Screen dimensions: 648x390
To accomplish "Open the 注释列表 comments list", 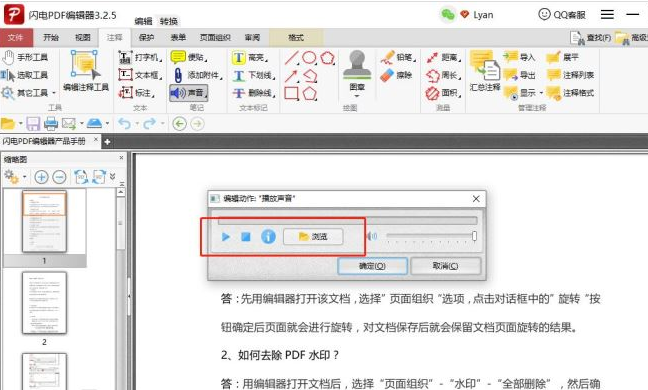I will [x=570, y=75].
